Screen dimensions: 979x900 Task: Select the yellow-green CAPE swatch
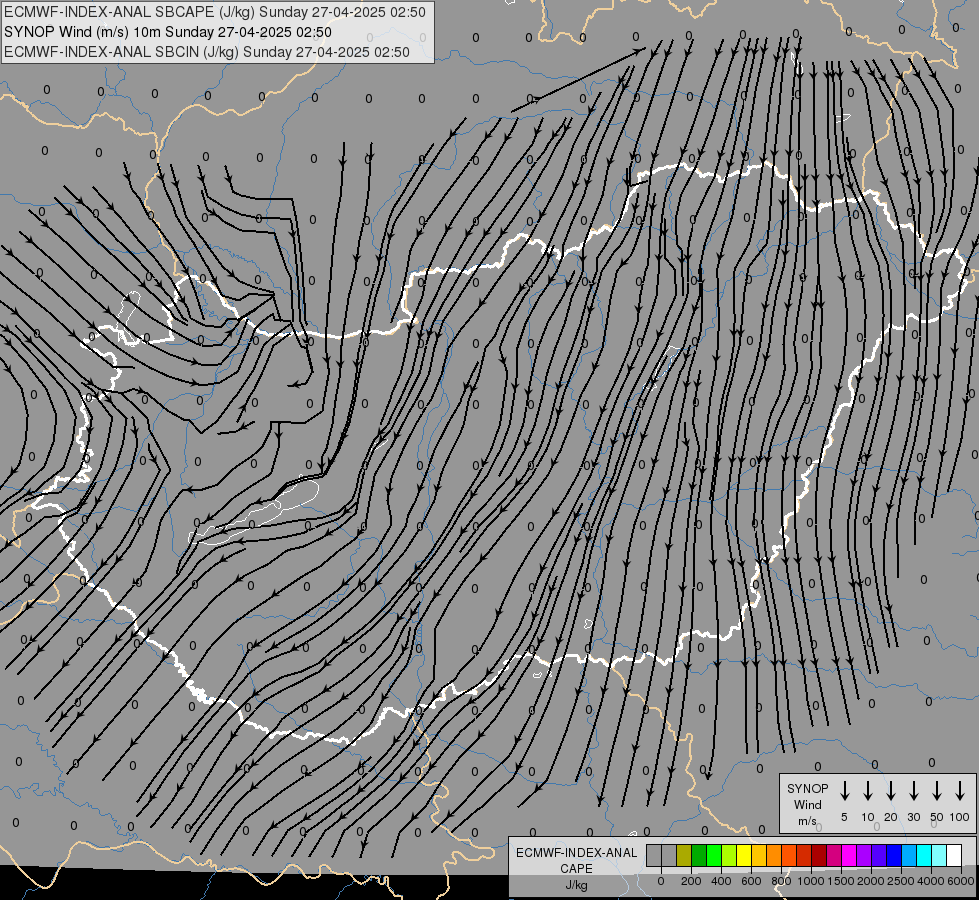[x=729, y=855]
